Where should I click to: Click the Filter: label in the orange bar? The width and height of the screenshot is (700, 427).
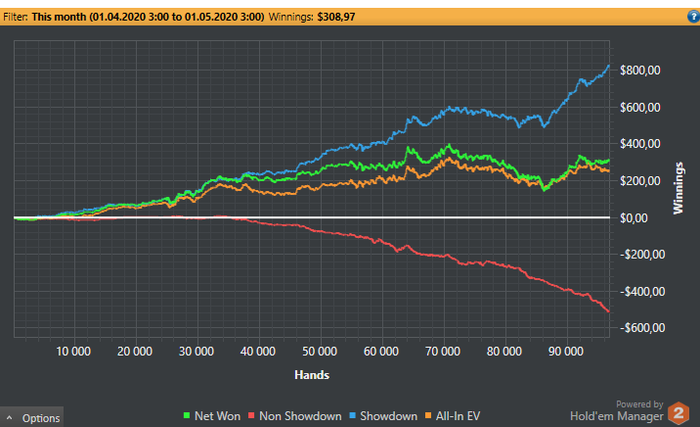pos(16,17)
